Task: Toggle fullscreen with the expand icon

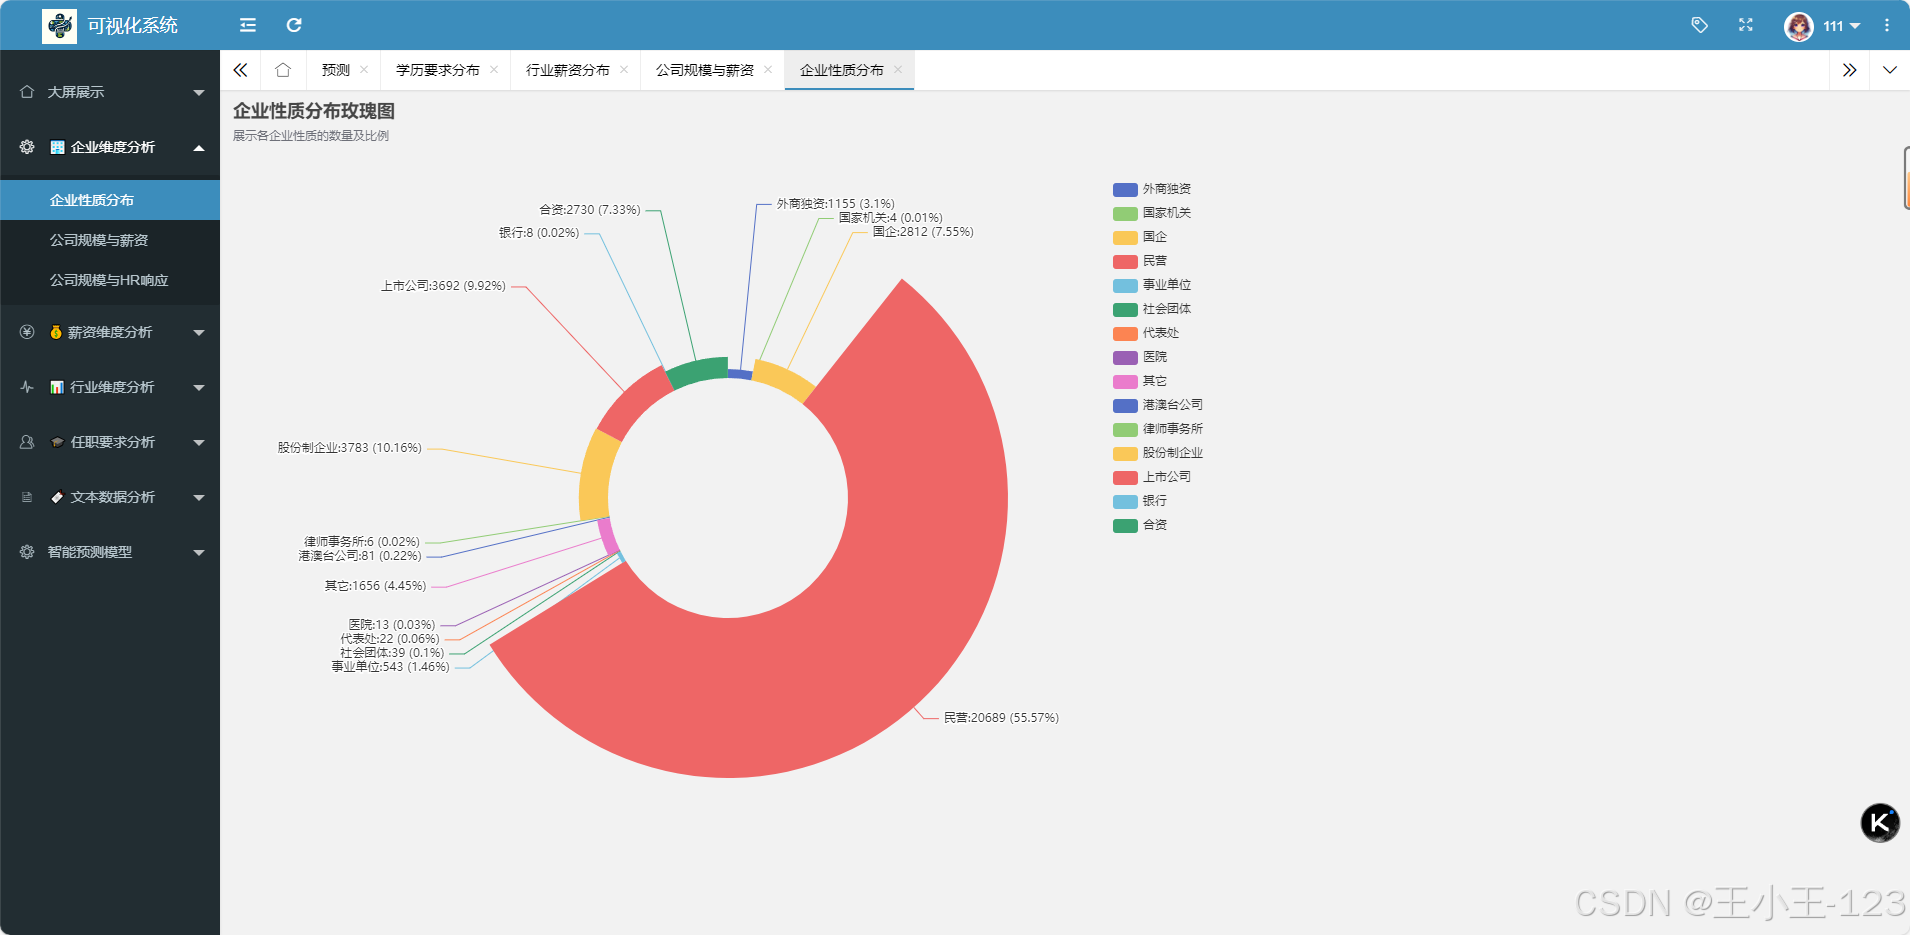Action: click(x=1746, y=25)
